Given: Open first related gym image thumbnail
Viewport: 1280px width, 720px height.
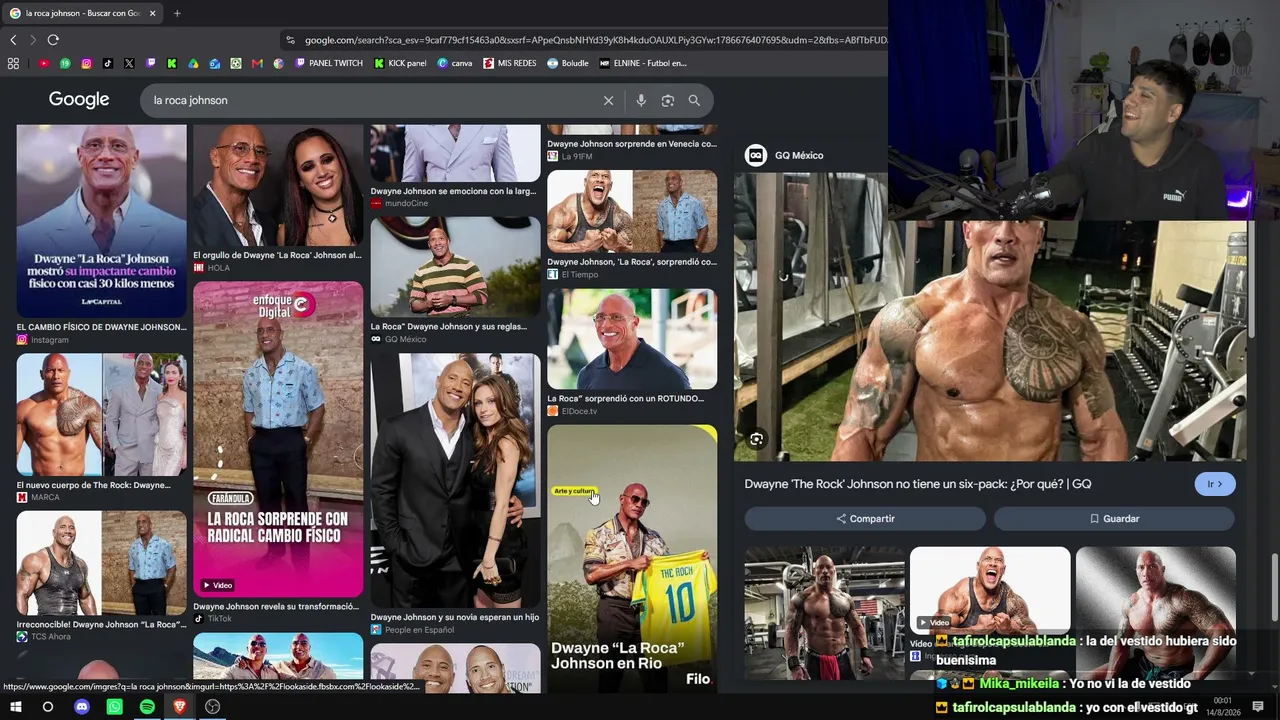Looking at the screenshot, I should pyautogui.click(x=825, y=613).
